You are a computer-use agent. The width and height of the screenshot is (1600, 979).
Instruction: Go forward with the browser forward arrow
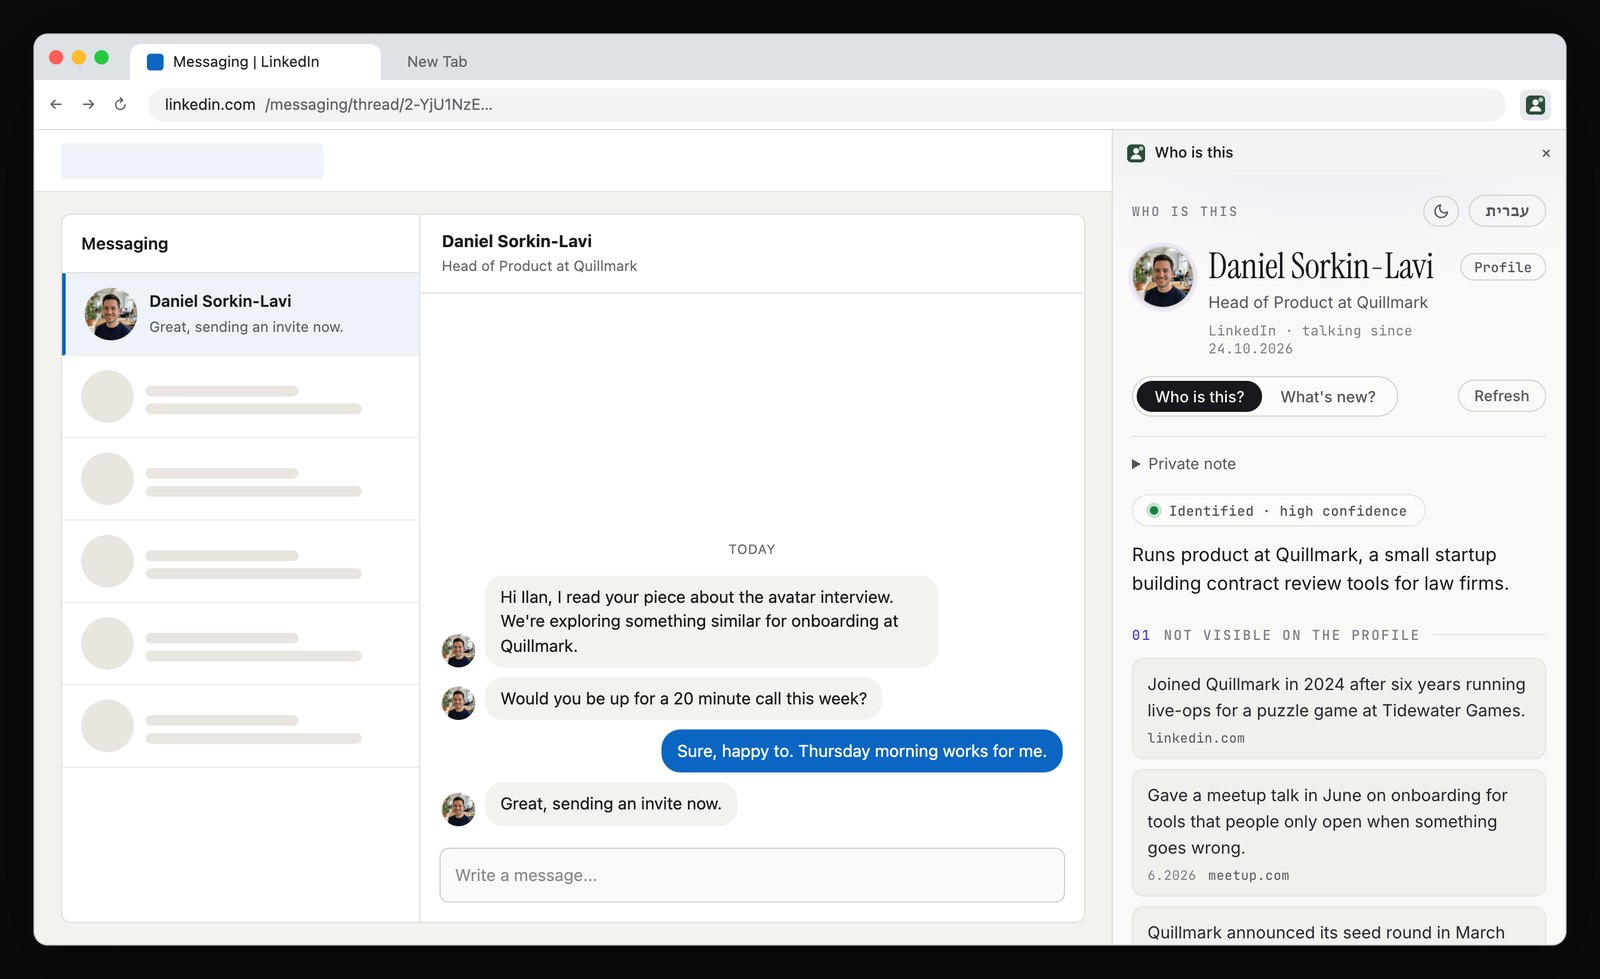[x=89, y=104]
